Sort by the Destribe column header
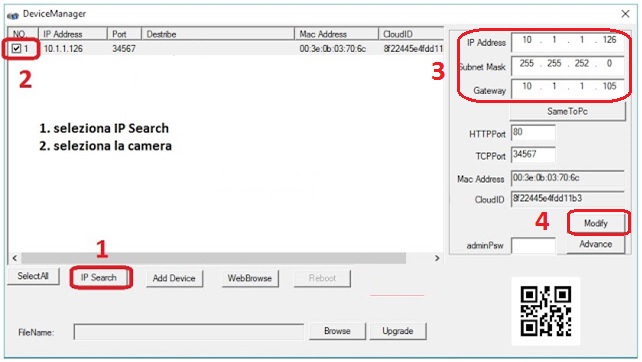This screenshot has width=642, height=362. click(218, 34)
